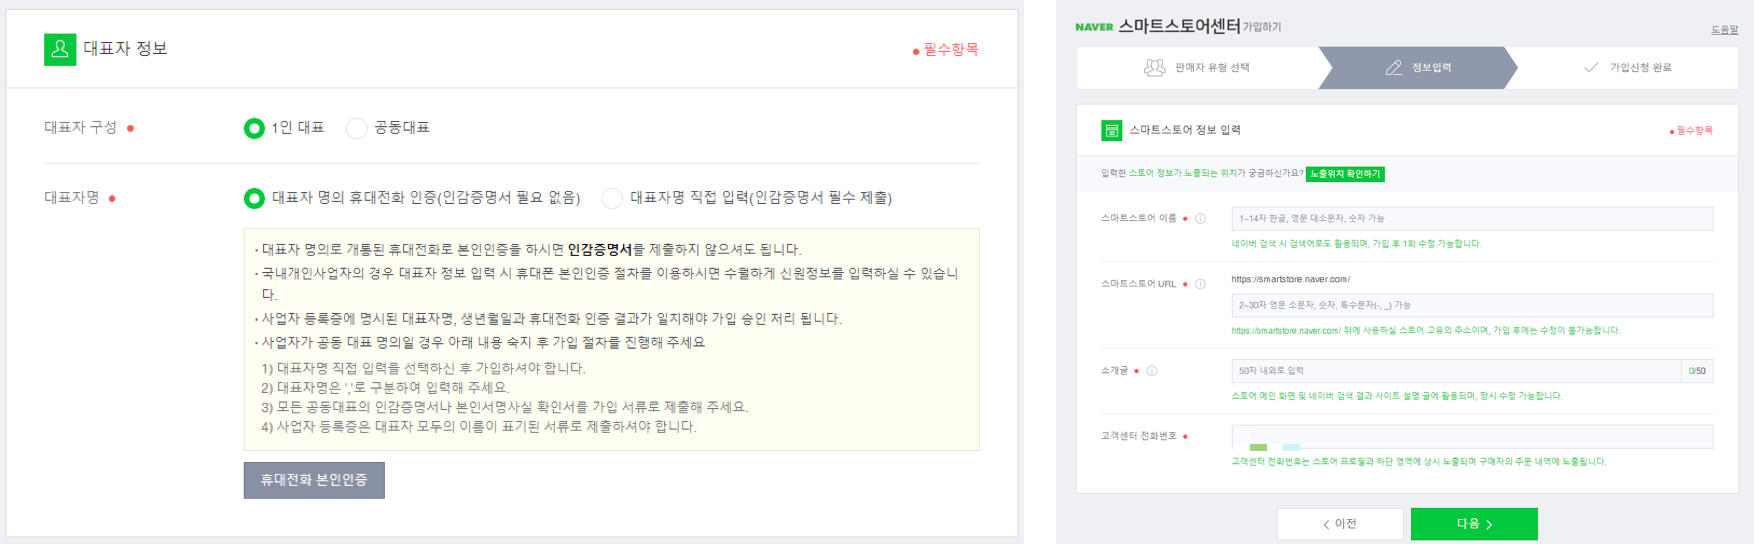
Task: Click the info icon beside 스마트스토어 이름
Action: 1200,218
